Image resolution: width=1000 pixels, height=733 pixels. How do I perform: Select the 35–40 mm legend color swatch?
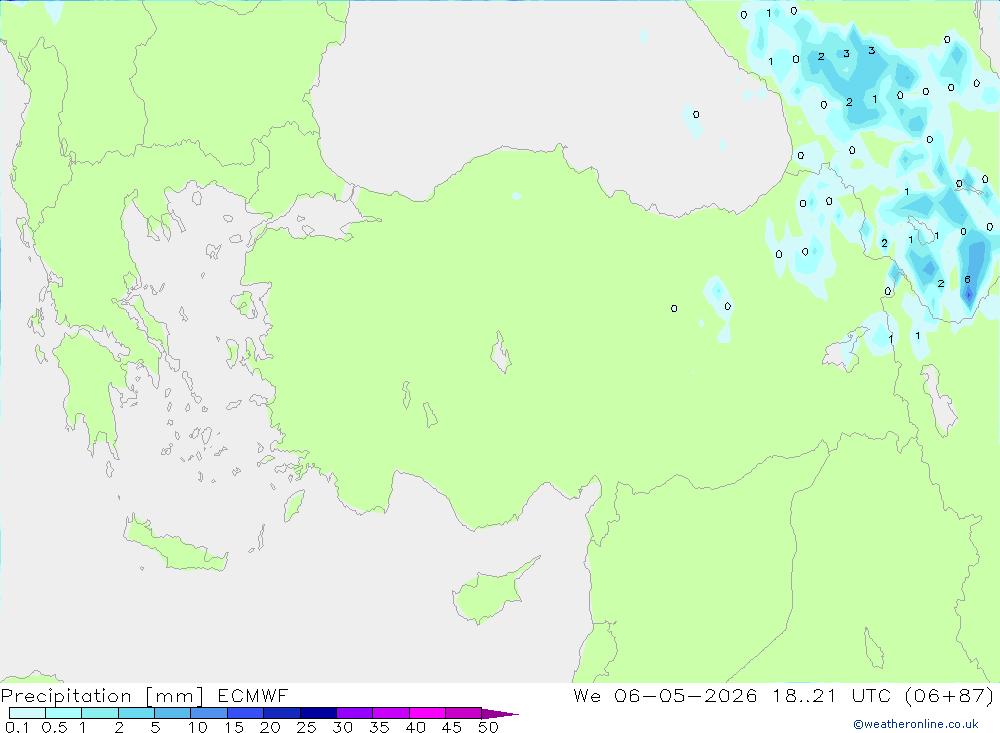point(391,713)
